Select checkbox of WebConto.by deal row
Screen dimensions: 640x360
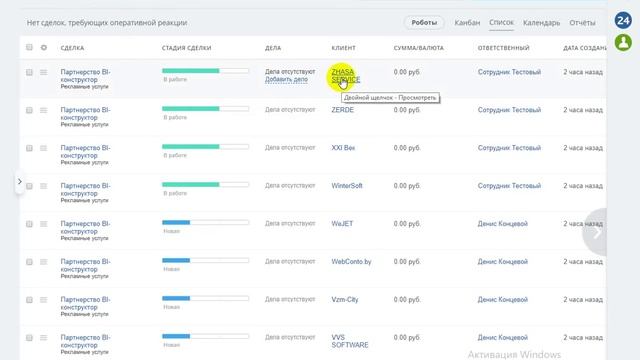29,262
